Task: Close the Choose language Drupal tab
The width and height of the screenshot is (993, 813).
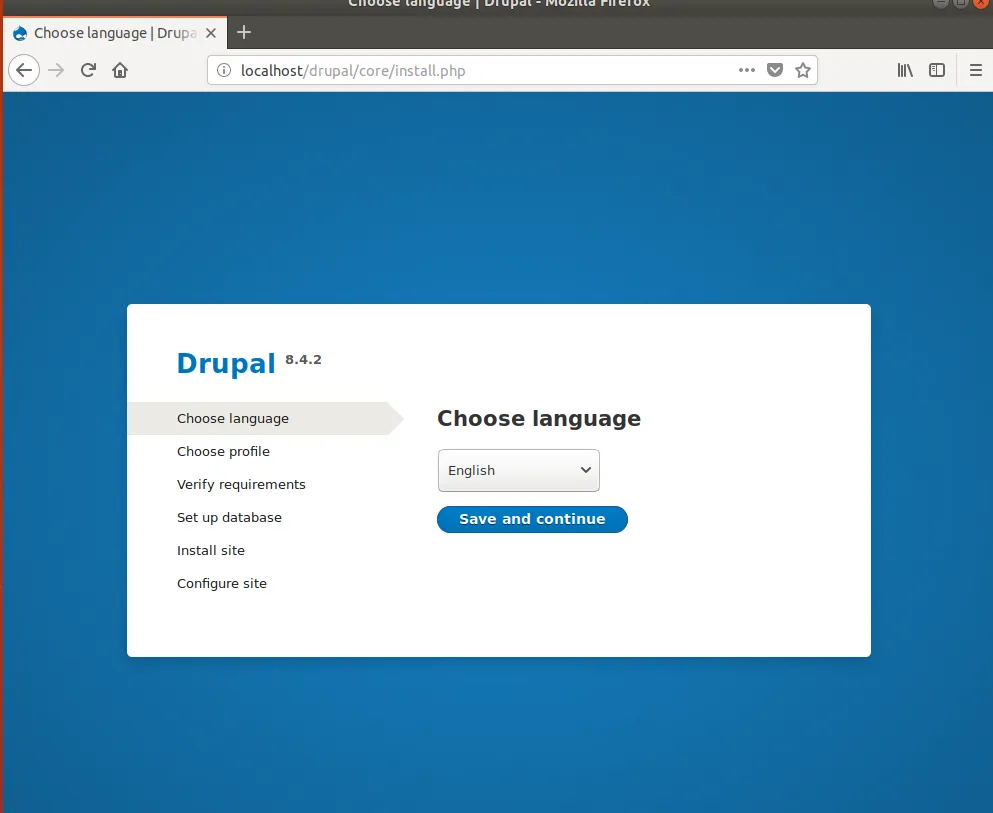Action: click(x=211, y=33)
